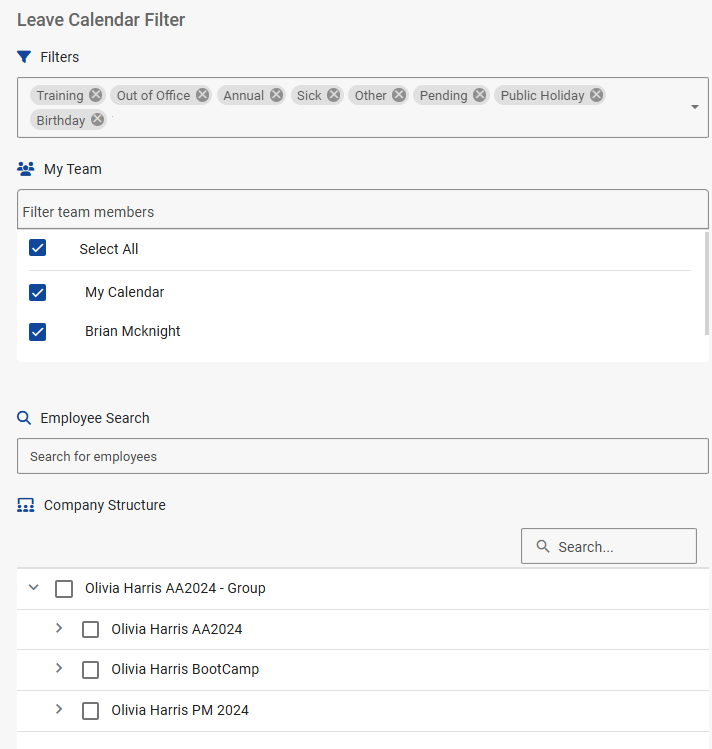Remove the Sick filter chip
This screenshot has height=749, width=712.
(x=334, y=95)
